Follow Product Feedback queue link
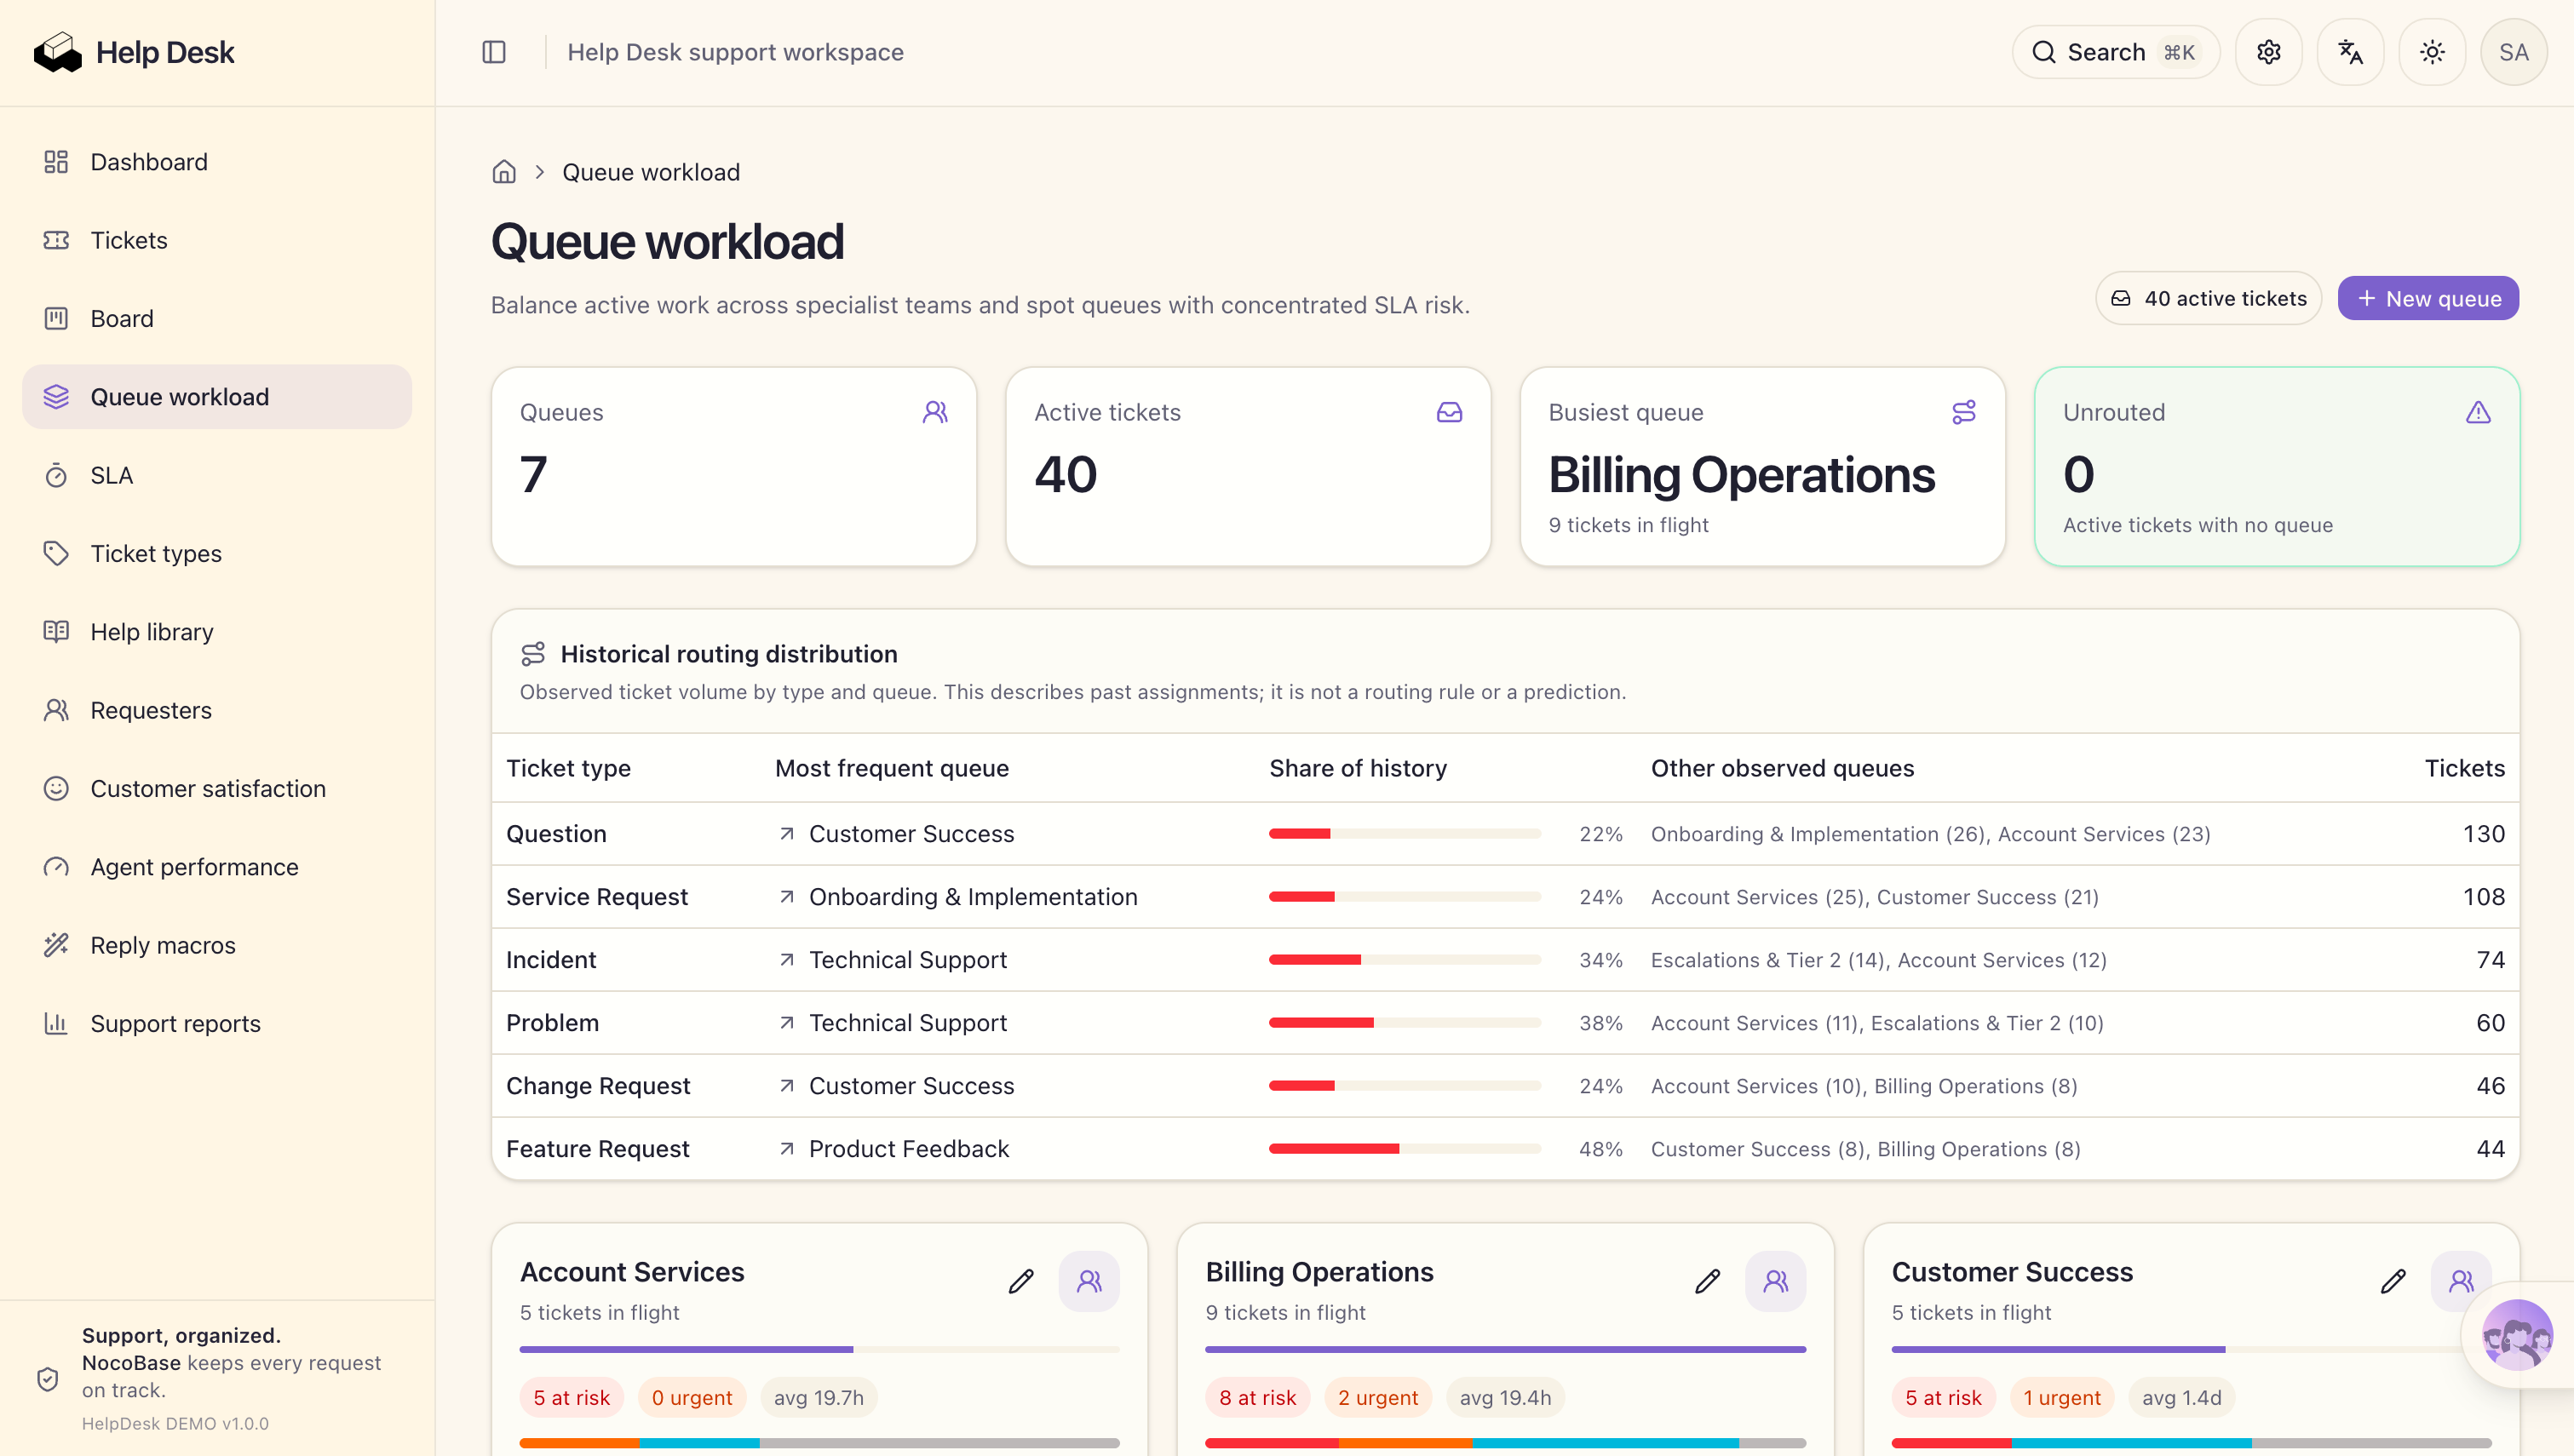This screenshot has width=2574, height=1456. coord(893,1149)
